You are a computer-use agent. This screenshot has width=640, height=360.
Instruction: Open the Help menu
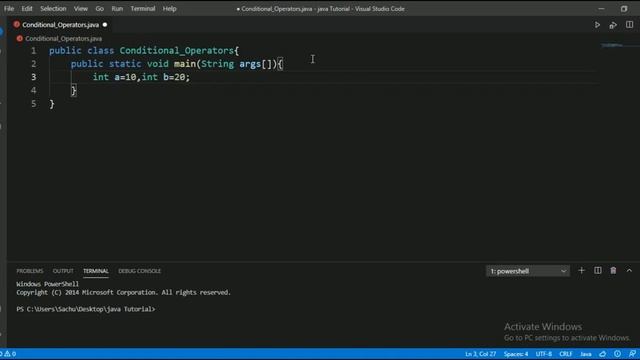[x=169, y=9]
